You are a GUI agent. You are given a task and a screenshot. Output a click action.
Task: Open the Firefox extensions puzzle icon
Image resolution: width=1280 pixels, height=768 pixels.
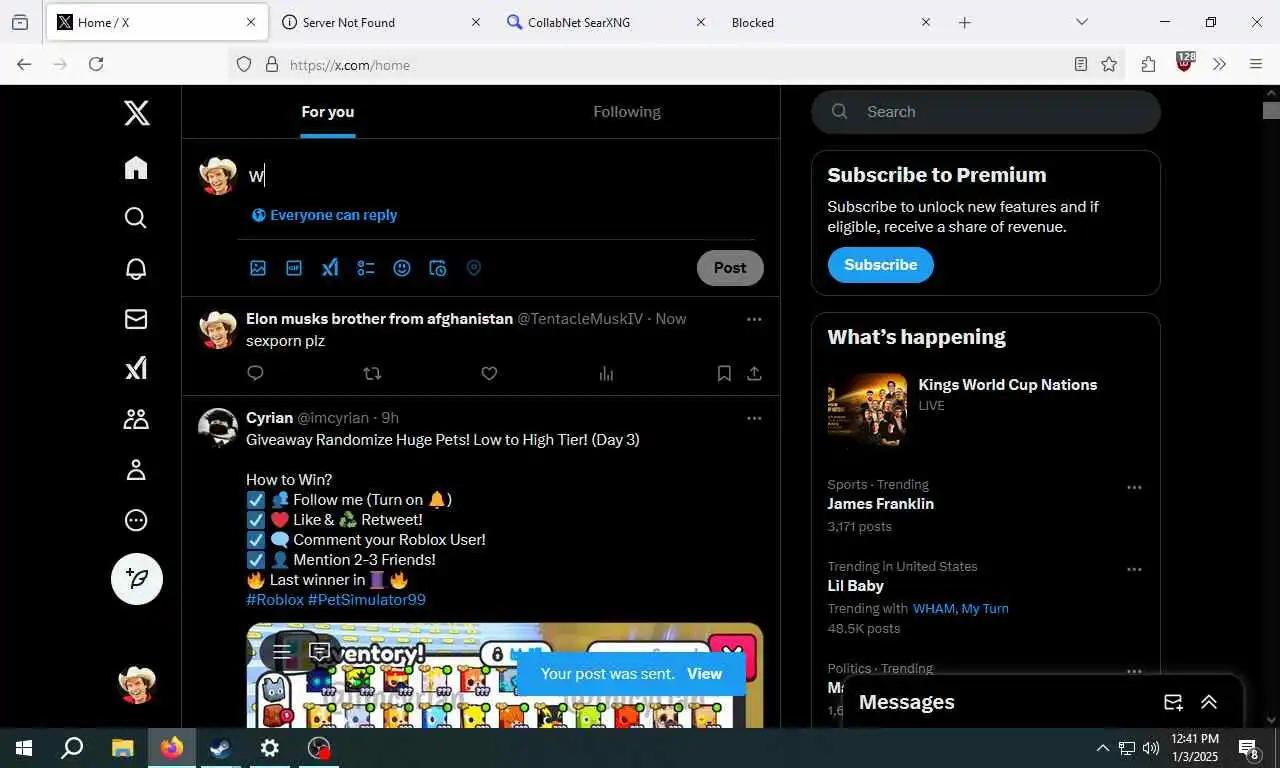click(1148, 64)
